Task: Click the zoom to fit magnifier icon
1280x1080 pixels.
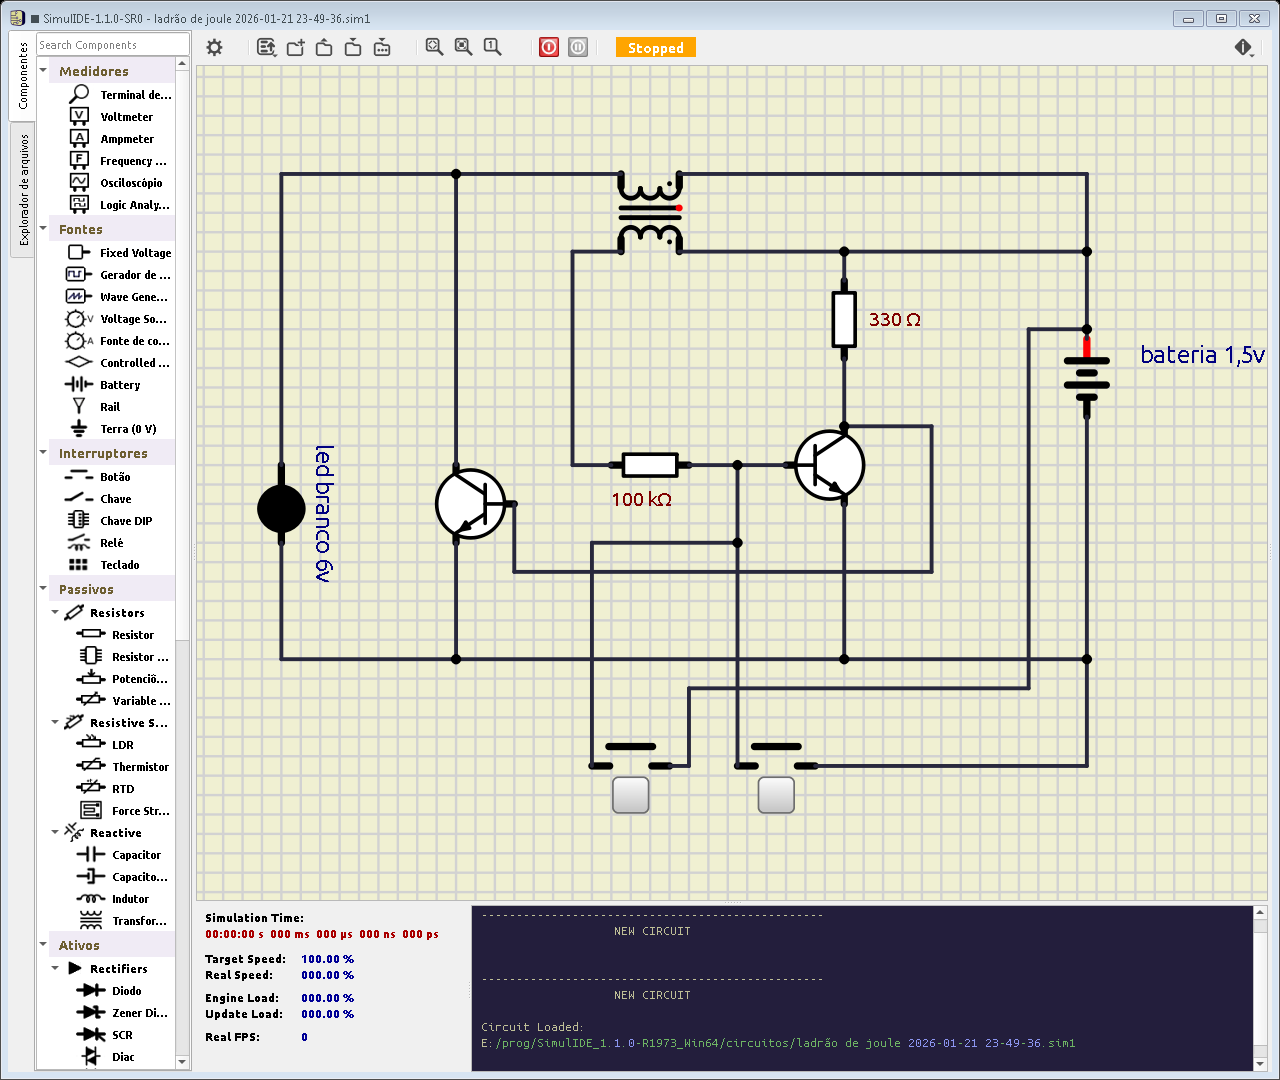Action: 434,47
